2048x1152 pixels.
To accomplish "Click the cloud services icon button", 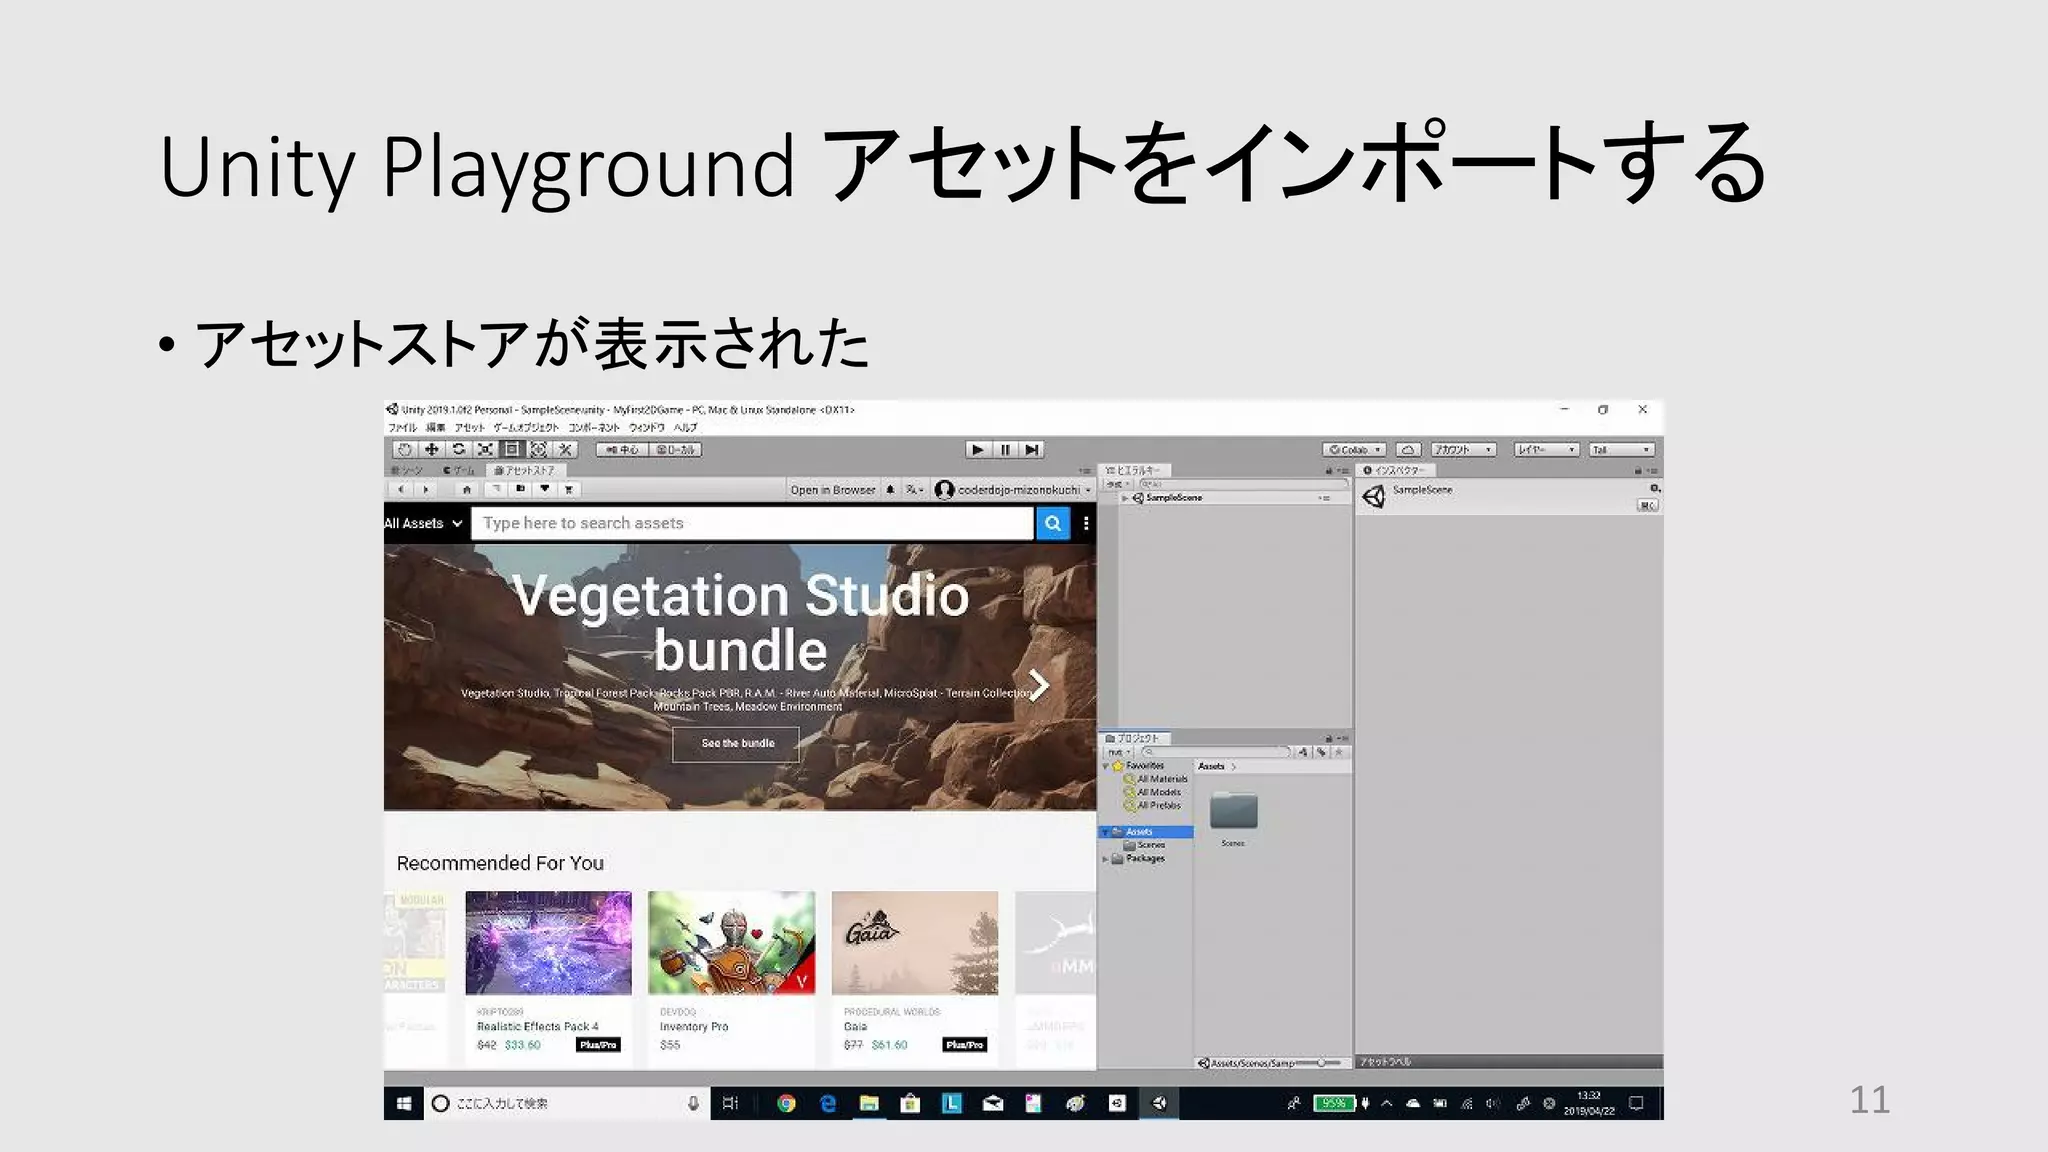I will tap(1408, 450).
